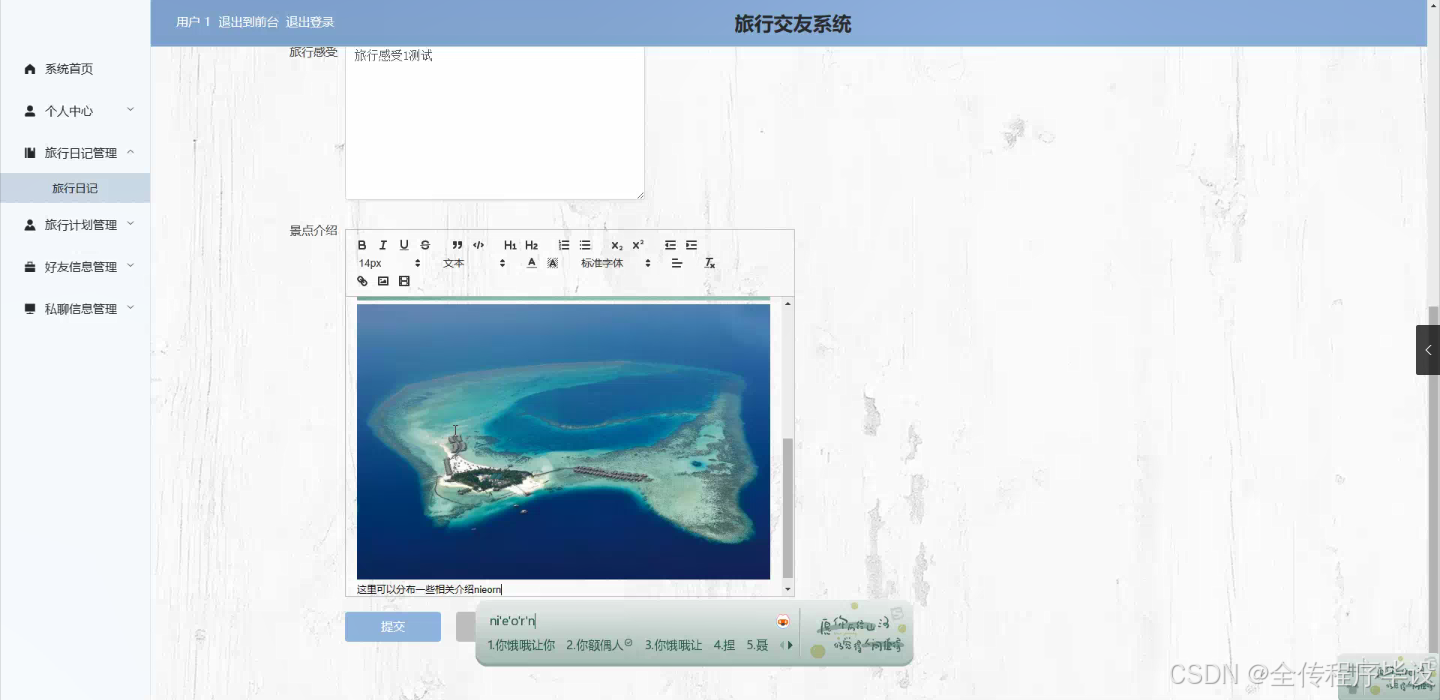Apply italic formatting to the text

tap(382, 245)
